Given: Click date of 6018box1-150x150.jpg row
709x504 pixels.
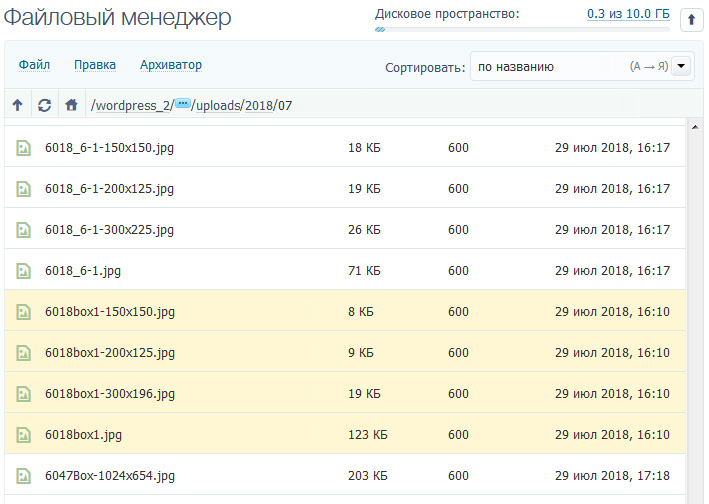Looking at the screenshot, I should pos(612,312).
